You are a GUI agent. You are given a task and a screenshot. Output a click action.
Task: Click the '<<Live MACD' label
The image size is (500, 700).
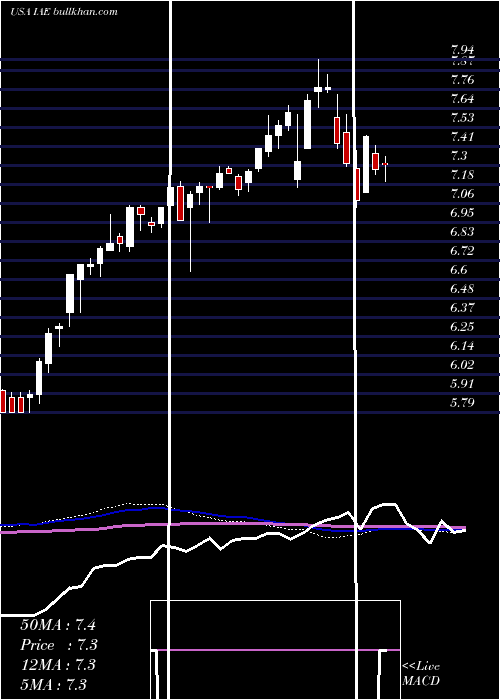pos(421,673)
